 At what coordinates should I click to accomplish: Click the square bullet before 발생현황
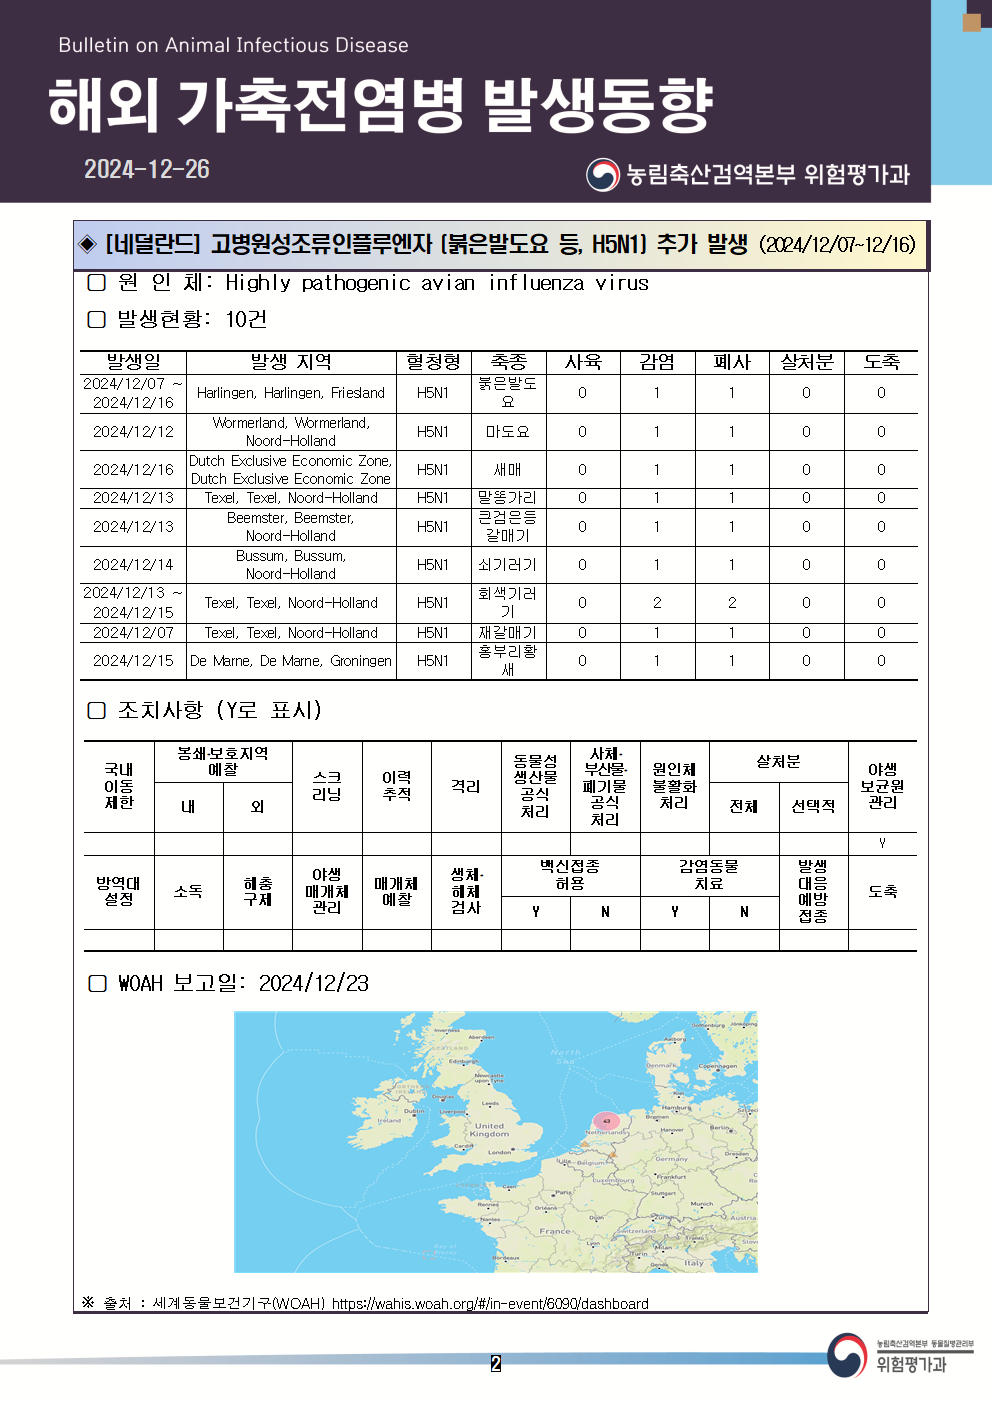[x=97, y=319]
